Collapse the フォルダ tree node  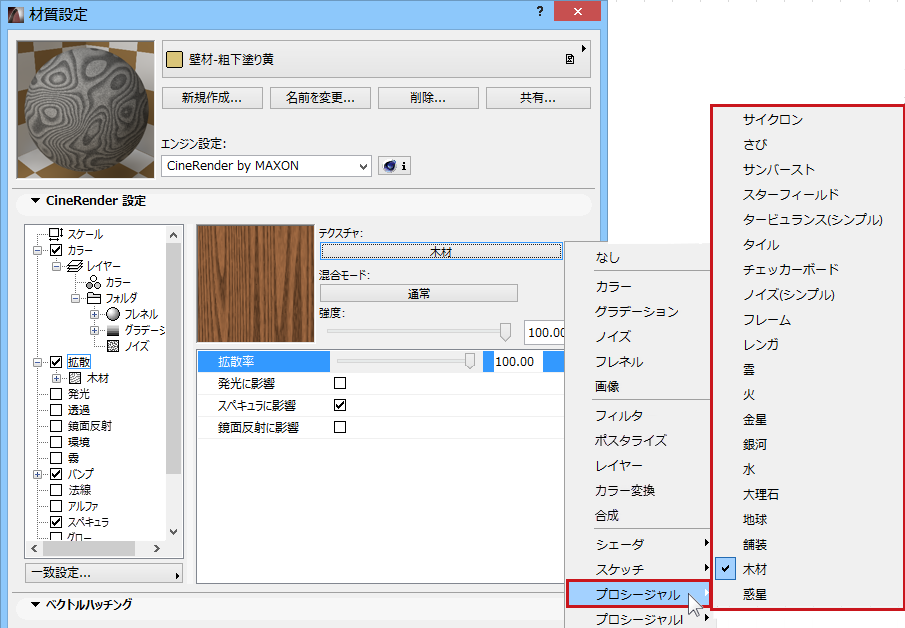(x=76, y=298)
